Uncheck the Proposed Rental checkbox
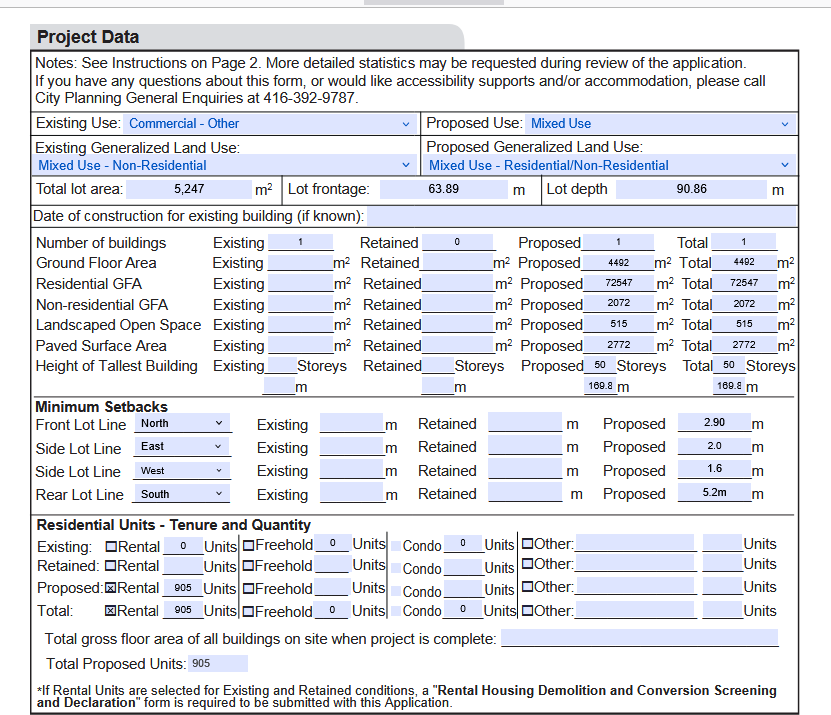 (111, 588)
